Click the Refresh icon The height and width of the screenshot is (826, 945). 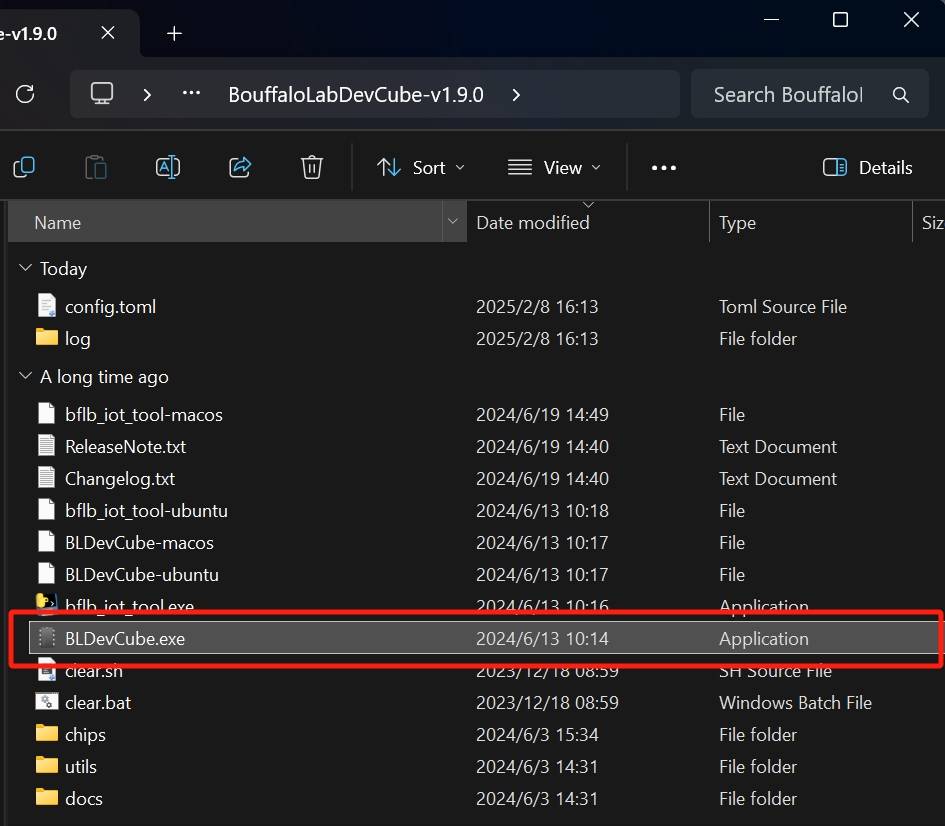coord(25,94)
